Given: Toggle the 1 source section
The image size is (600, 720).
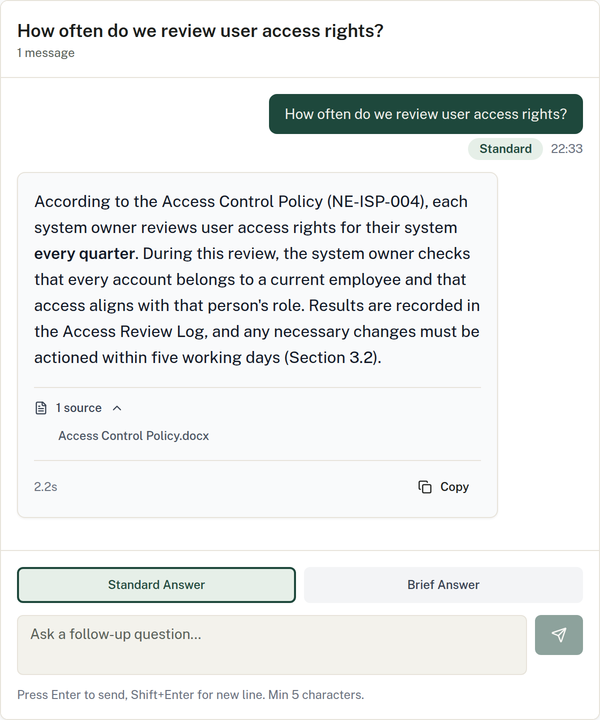Looking at the screenshot, I should tap(79, 408).
